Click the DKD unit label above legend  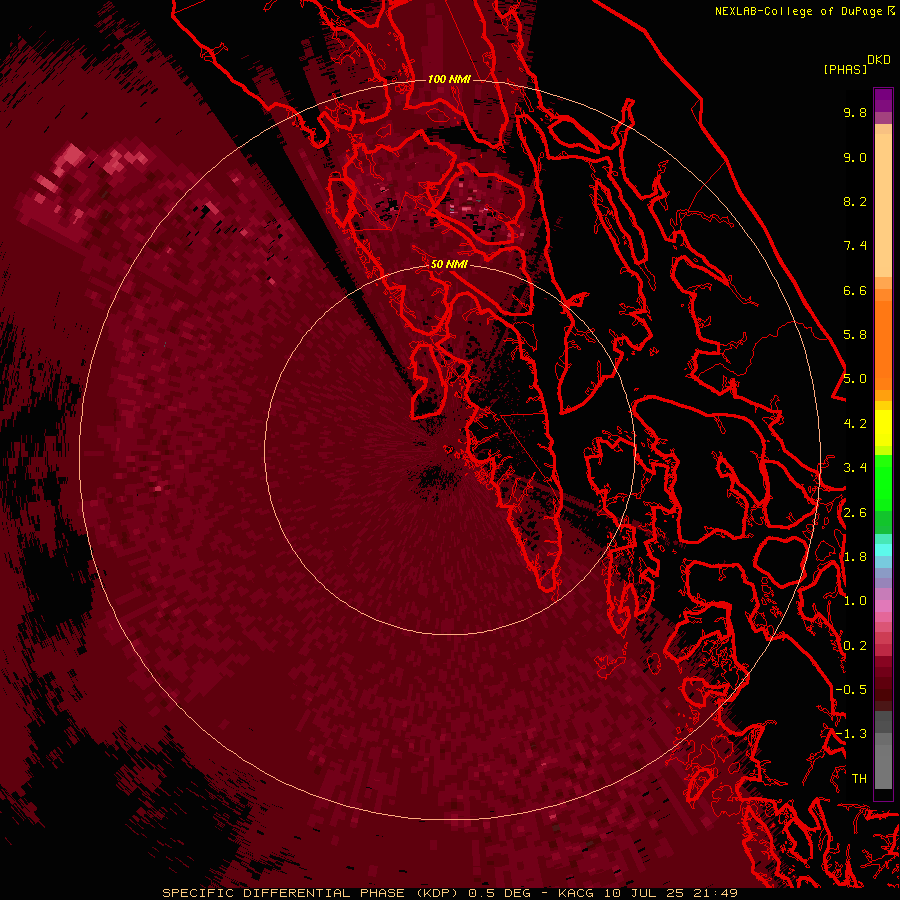click(878, 60)
